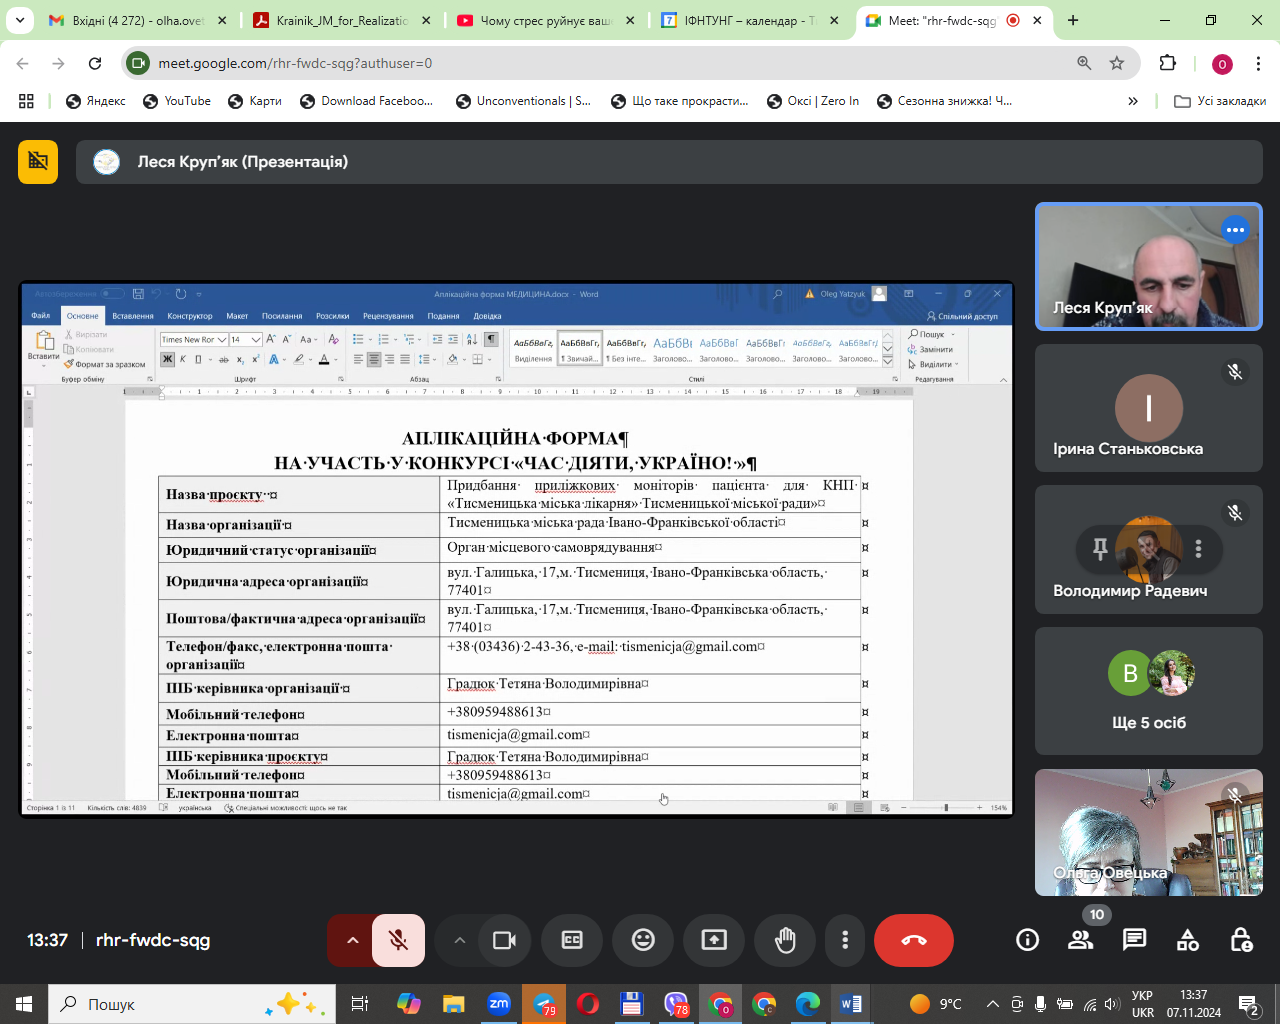Open Viber from the taskbar
1280x1024 pixels.
[x=676, y=1004]
